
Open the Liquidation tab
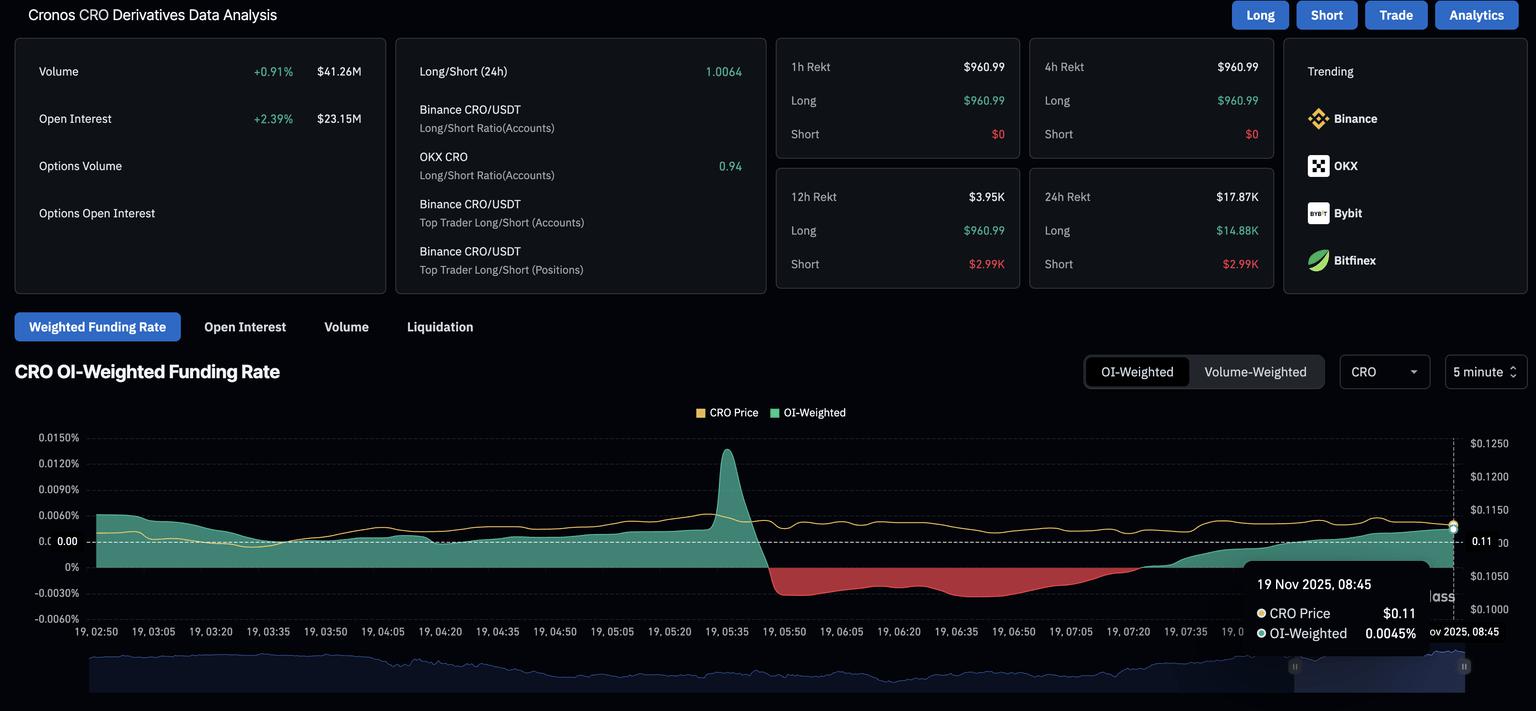coord(439,326)
